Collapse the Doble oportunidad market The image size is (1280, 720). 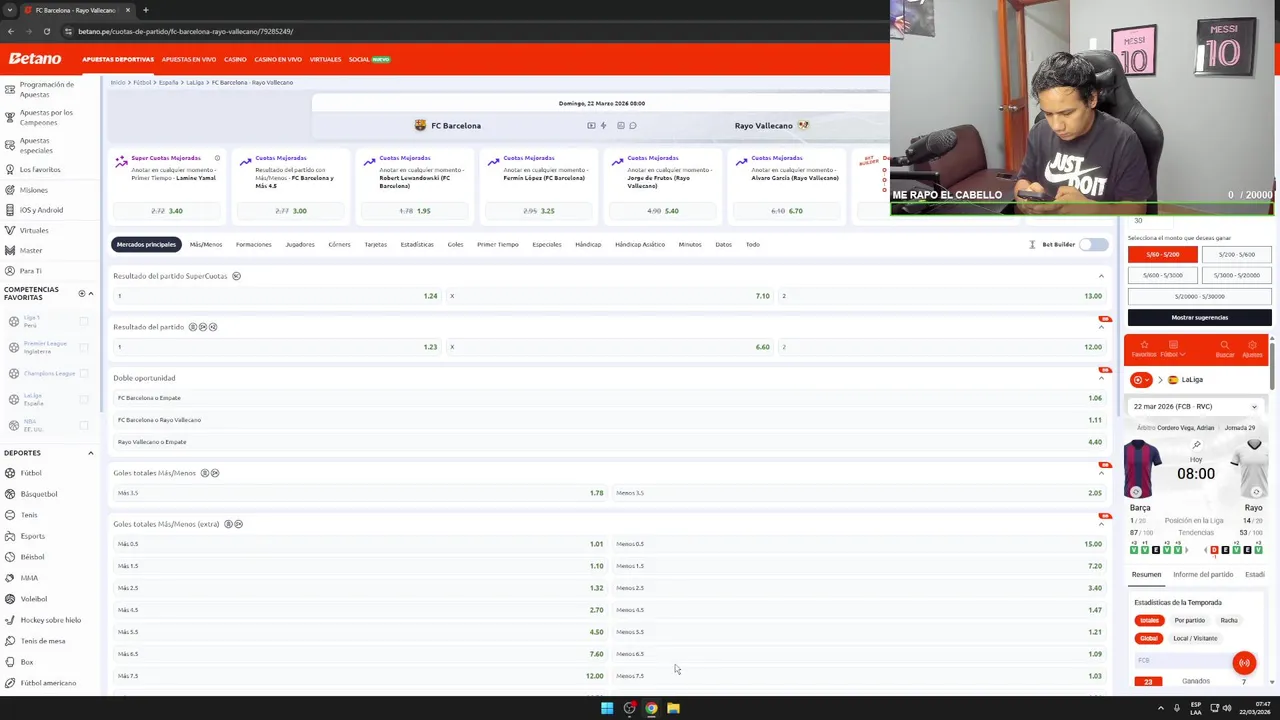point(1101,378)
